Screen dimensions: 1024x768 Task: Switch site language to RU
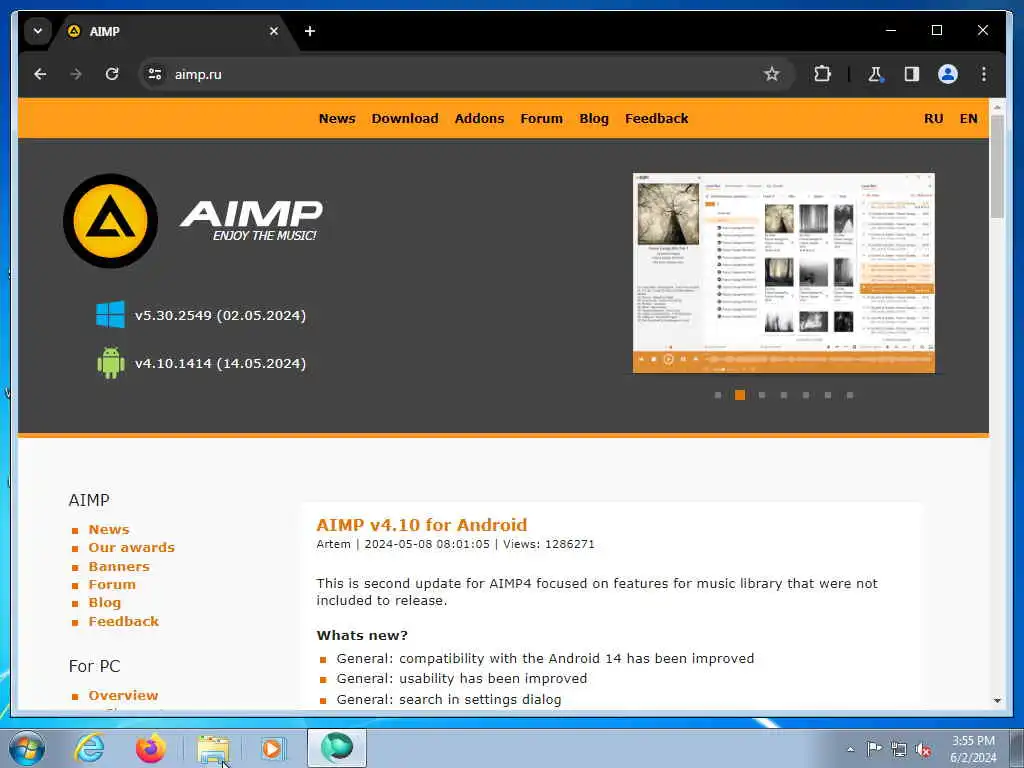click(933, 118)
